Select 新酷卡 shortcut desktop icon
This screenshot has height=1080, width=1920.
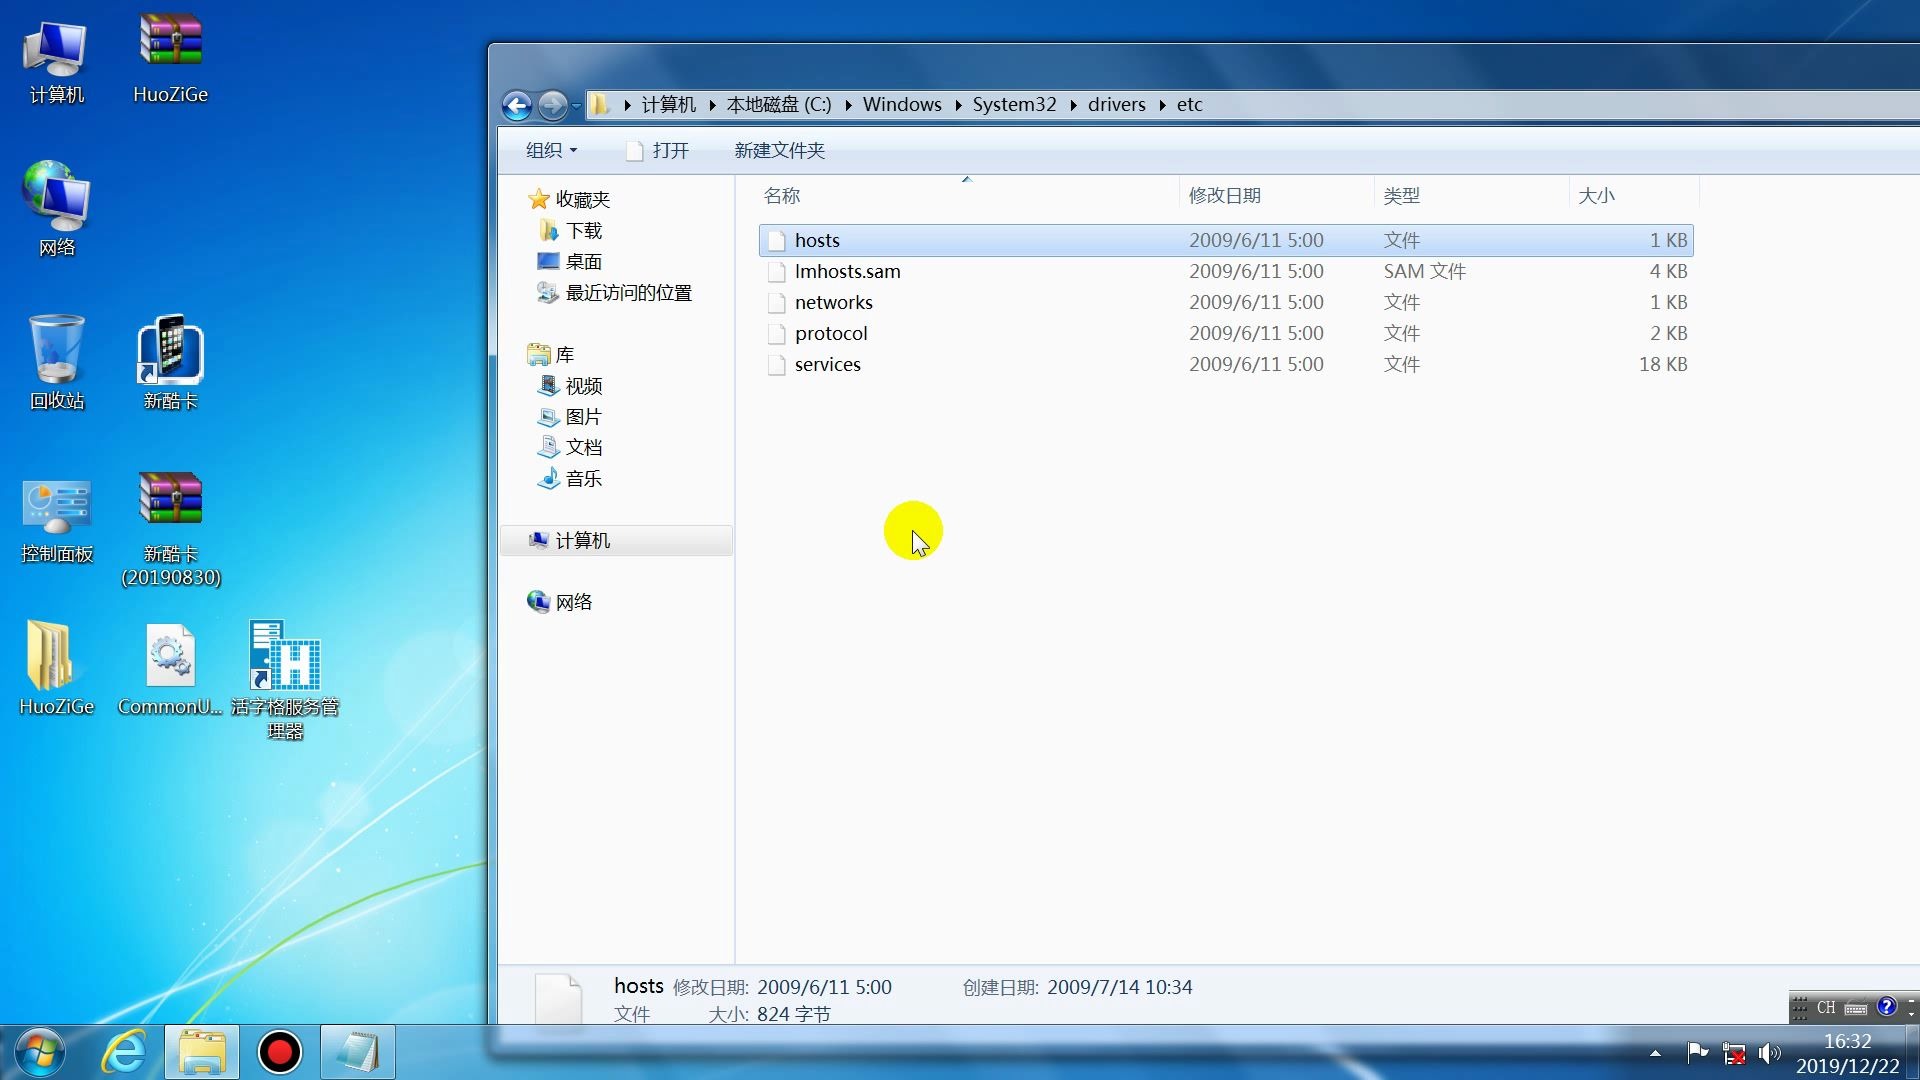170,362
